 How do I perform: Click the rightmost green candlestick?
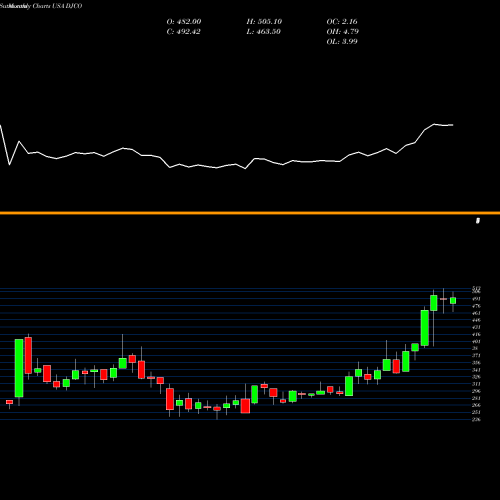coord(453,301)
